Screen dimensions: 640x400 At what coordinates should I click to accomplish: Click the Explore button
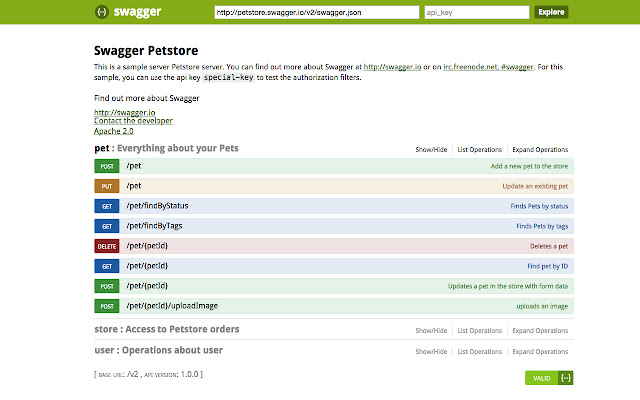coord(551,12)
